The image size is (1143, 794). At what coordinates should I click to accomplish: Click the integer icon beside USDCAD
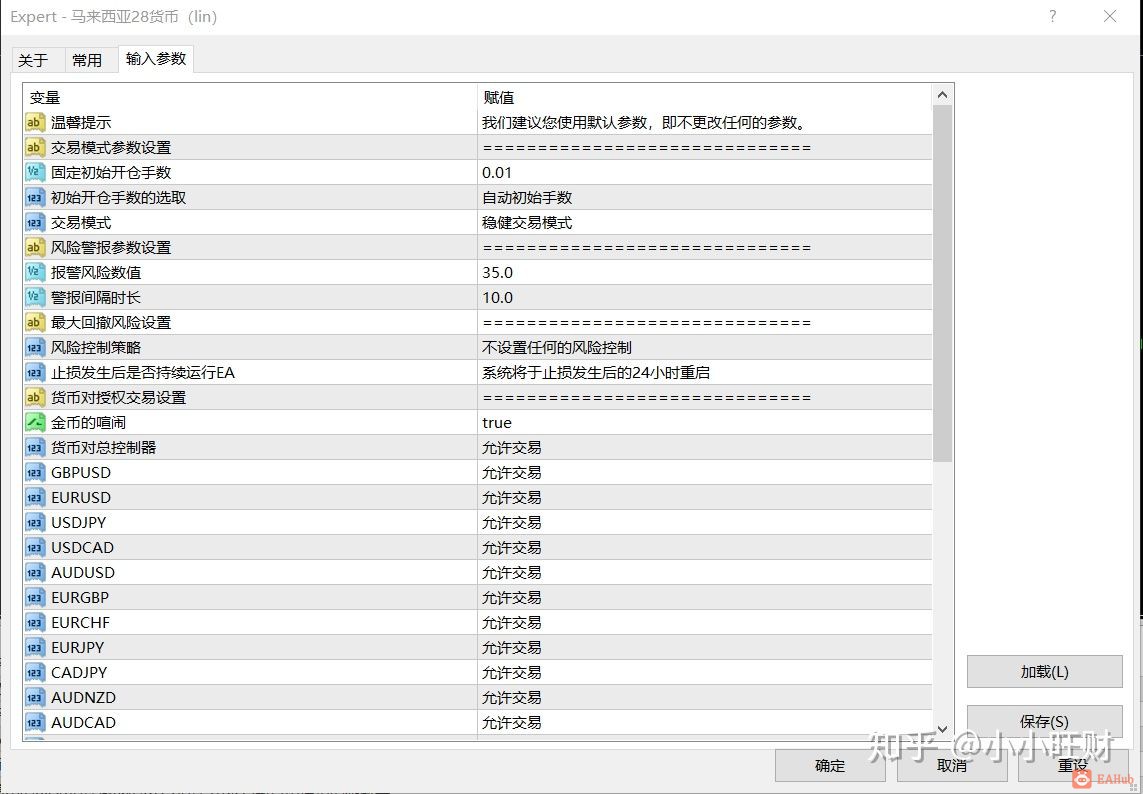(35, 548)
